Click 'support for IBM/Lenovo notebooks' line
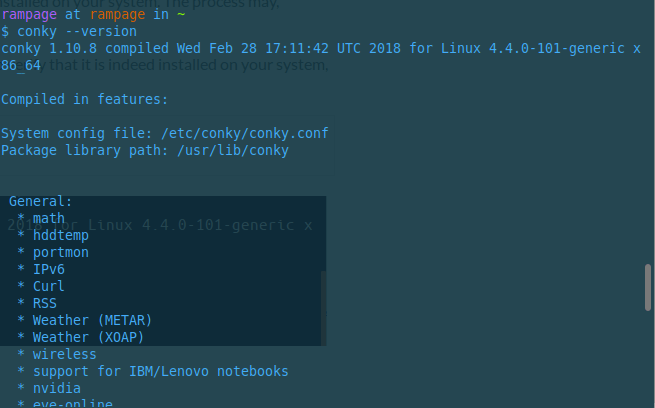 [160, 371]
